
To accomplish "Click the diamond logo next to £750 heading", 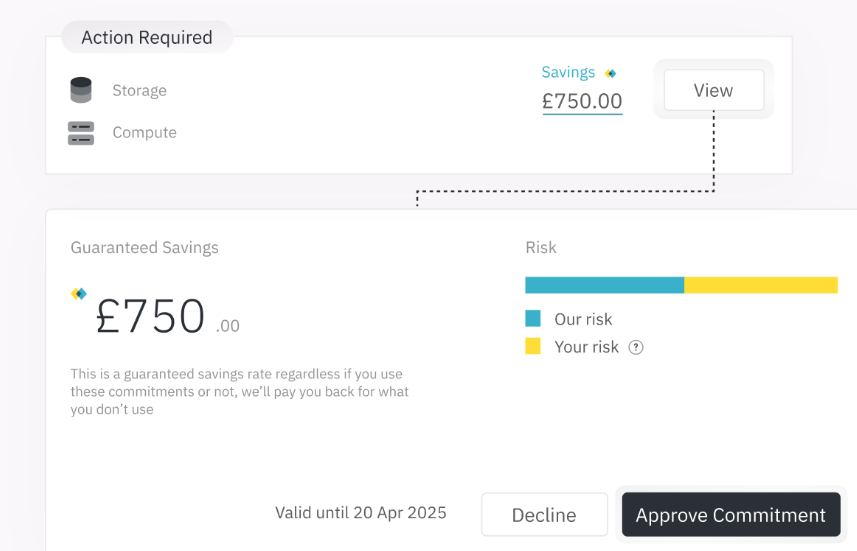I will tap(79, 294).
